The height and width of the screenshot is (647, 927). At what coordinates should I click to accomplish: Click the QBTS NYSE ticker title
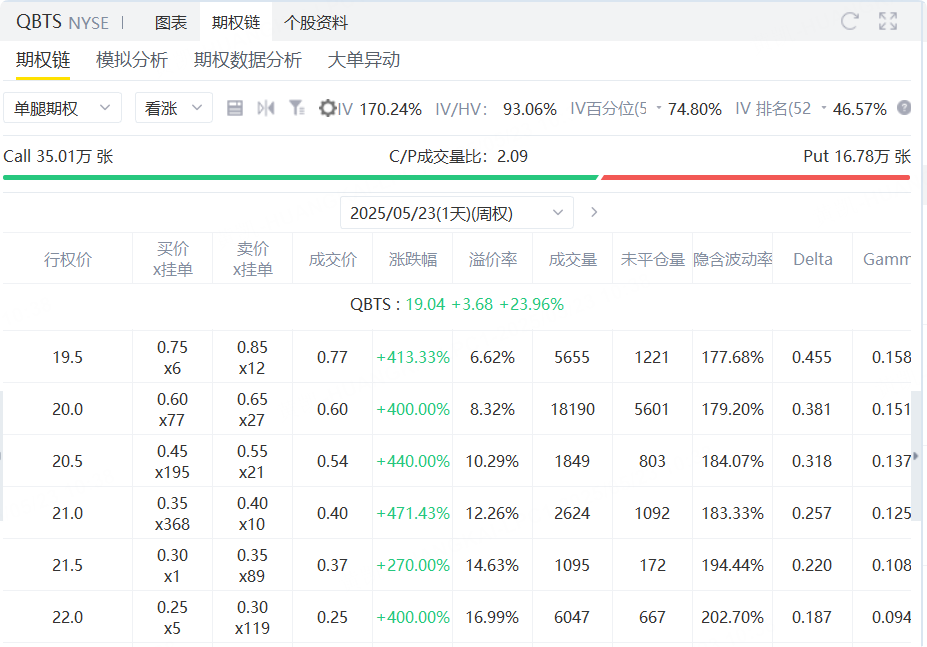(62, 22)
